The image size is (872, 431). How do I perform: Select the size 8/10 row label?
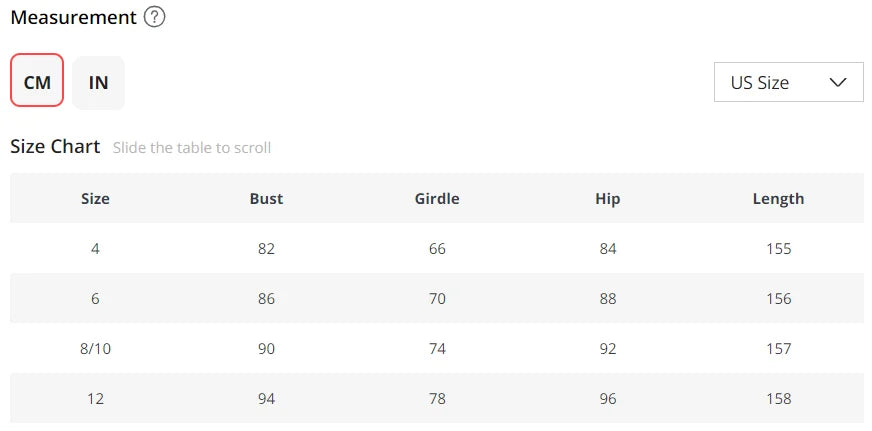click(95, 348)
